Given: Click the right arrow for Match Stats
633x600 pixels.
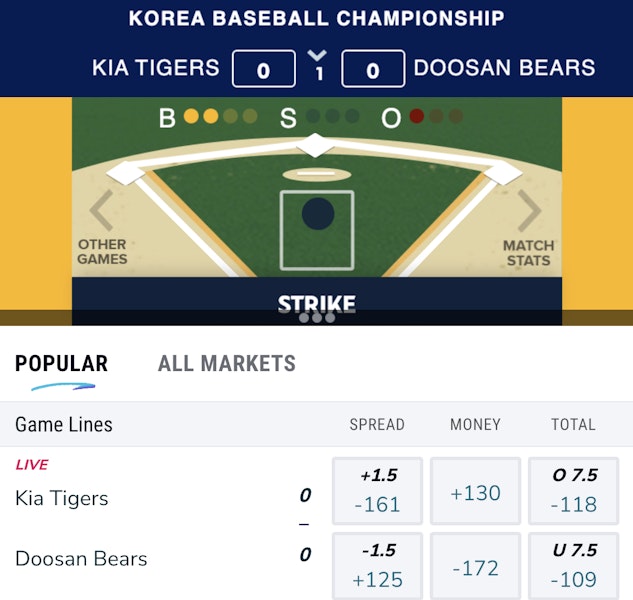Looking at the screenshot, I should 529,210.
